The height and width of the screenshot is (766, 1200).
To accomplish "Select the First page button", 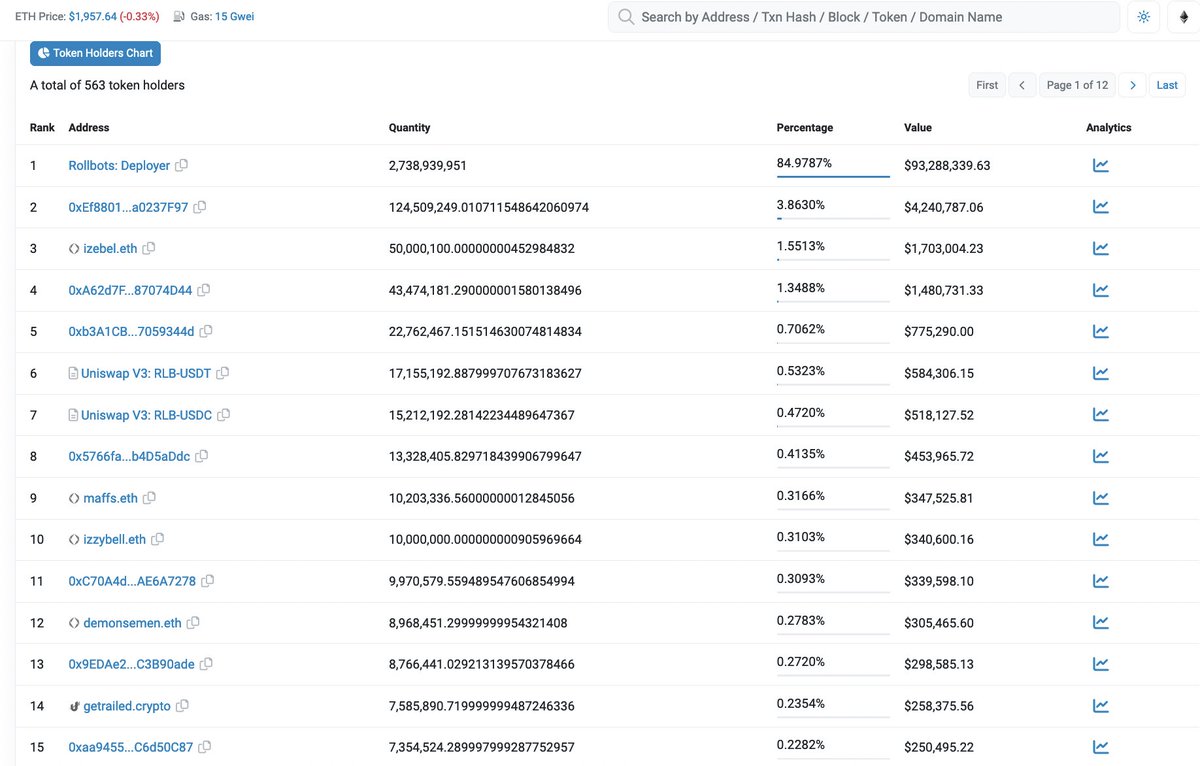I will click(987, 85).
